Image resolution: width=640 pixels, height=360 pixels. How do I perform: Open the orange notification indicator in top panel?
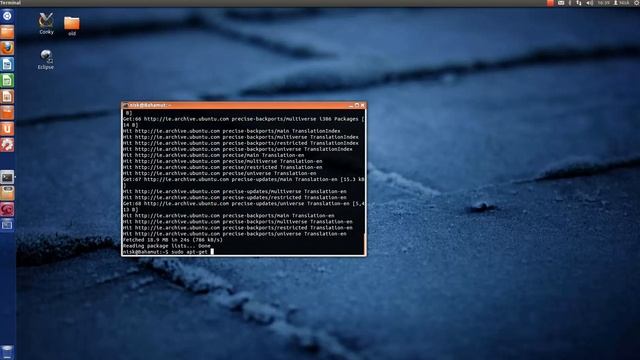click(x=550, y=3)
